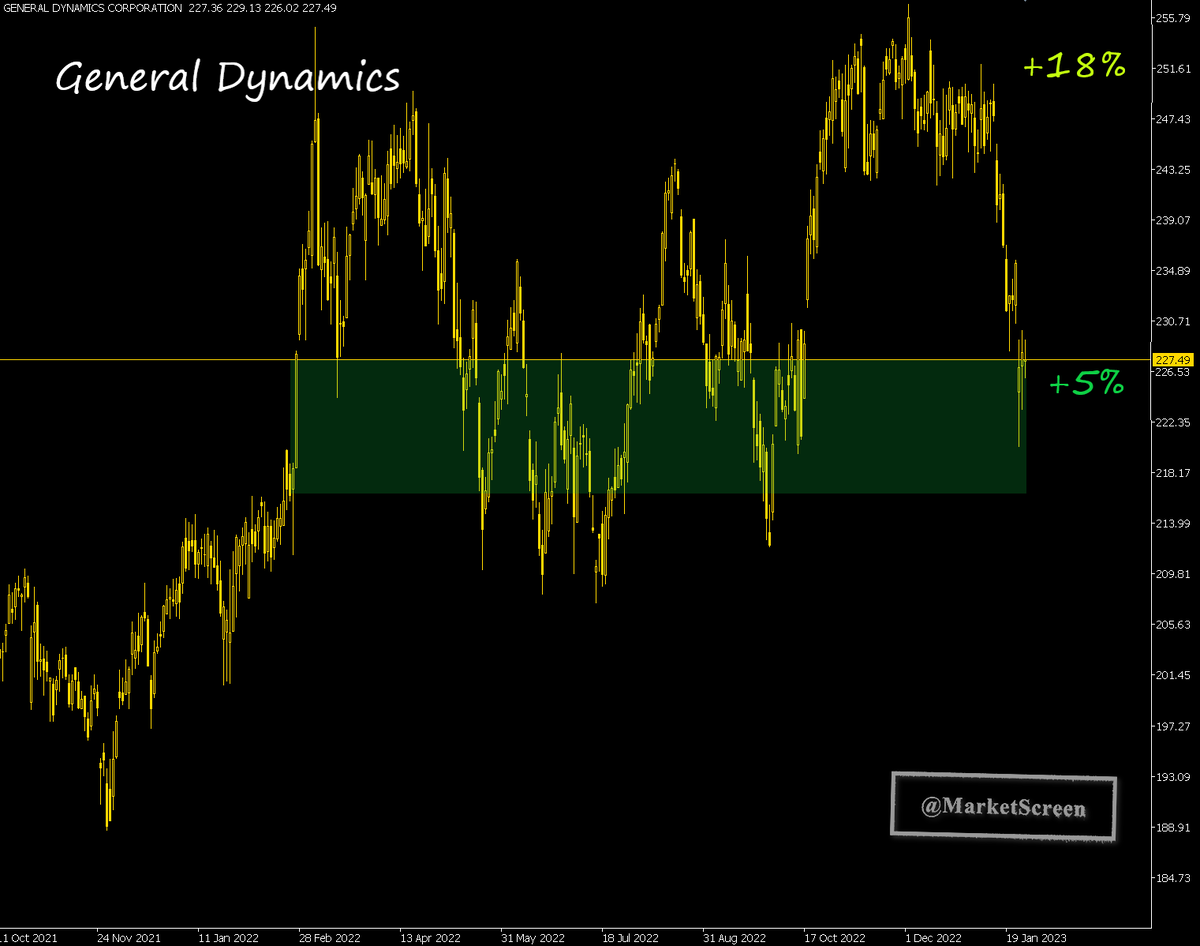Click the 13 Apr 2022 date label
This screenshot has width=1200, height=946.
pyautogui.click(x=432, y=939)
